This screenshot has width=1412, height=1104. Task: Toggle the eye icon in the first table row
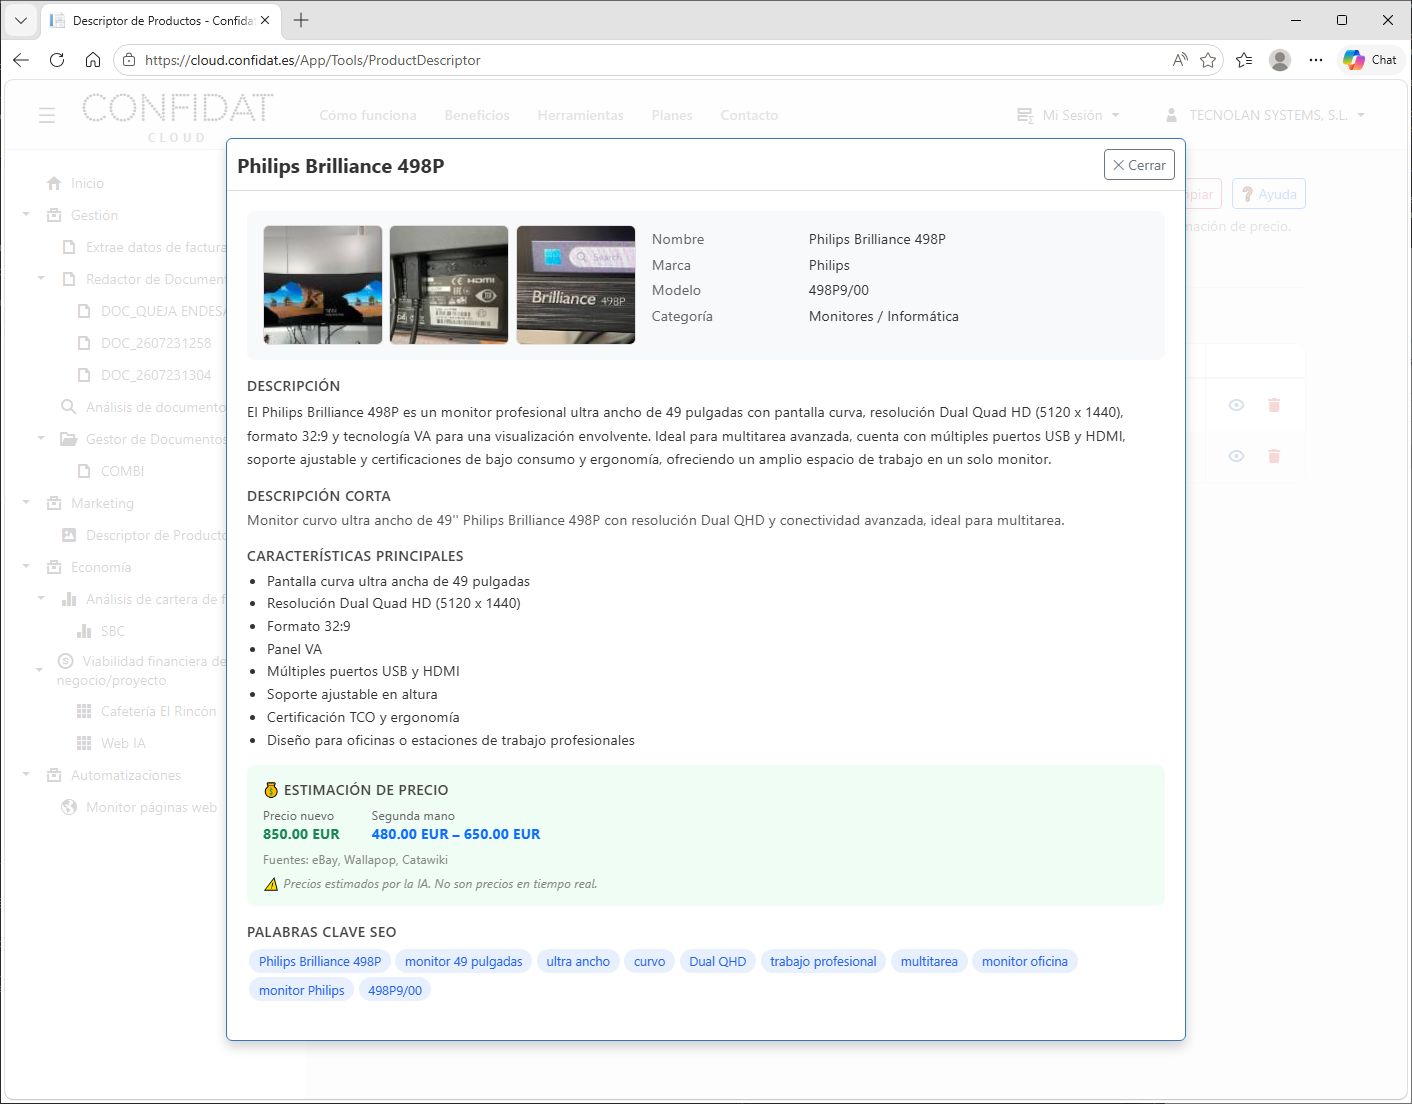click(1237, 405)
